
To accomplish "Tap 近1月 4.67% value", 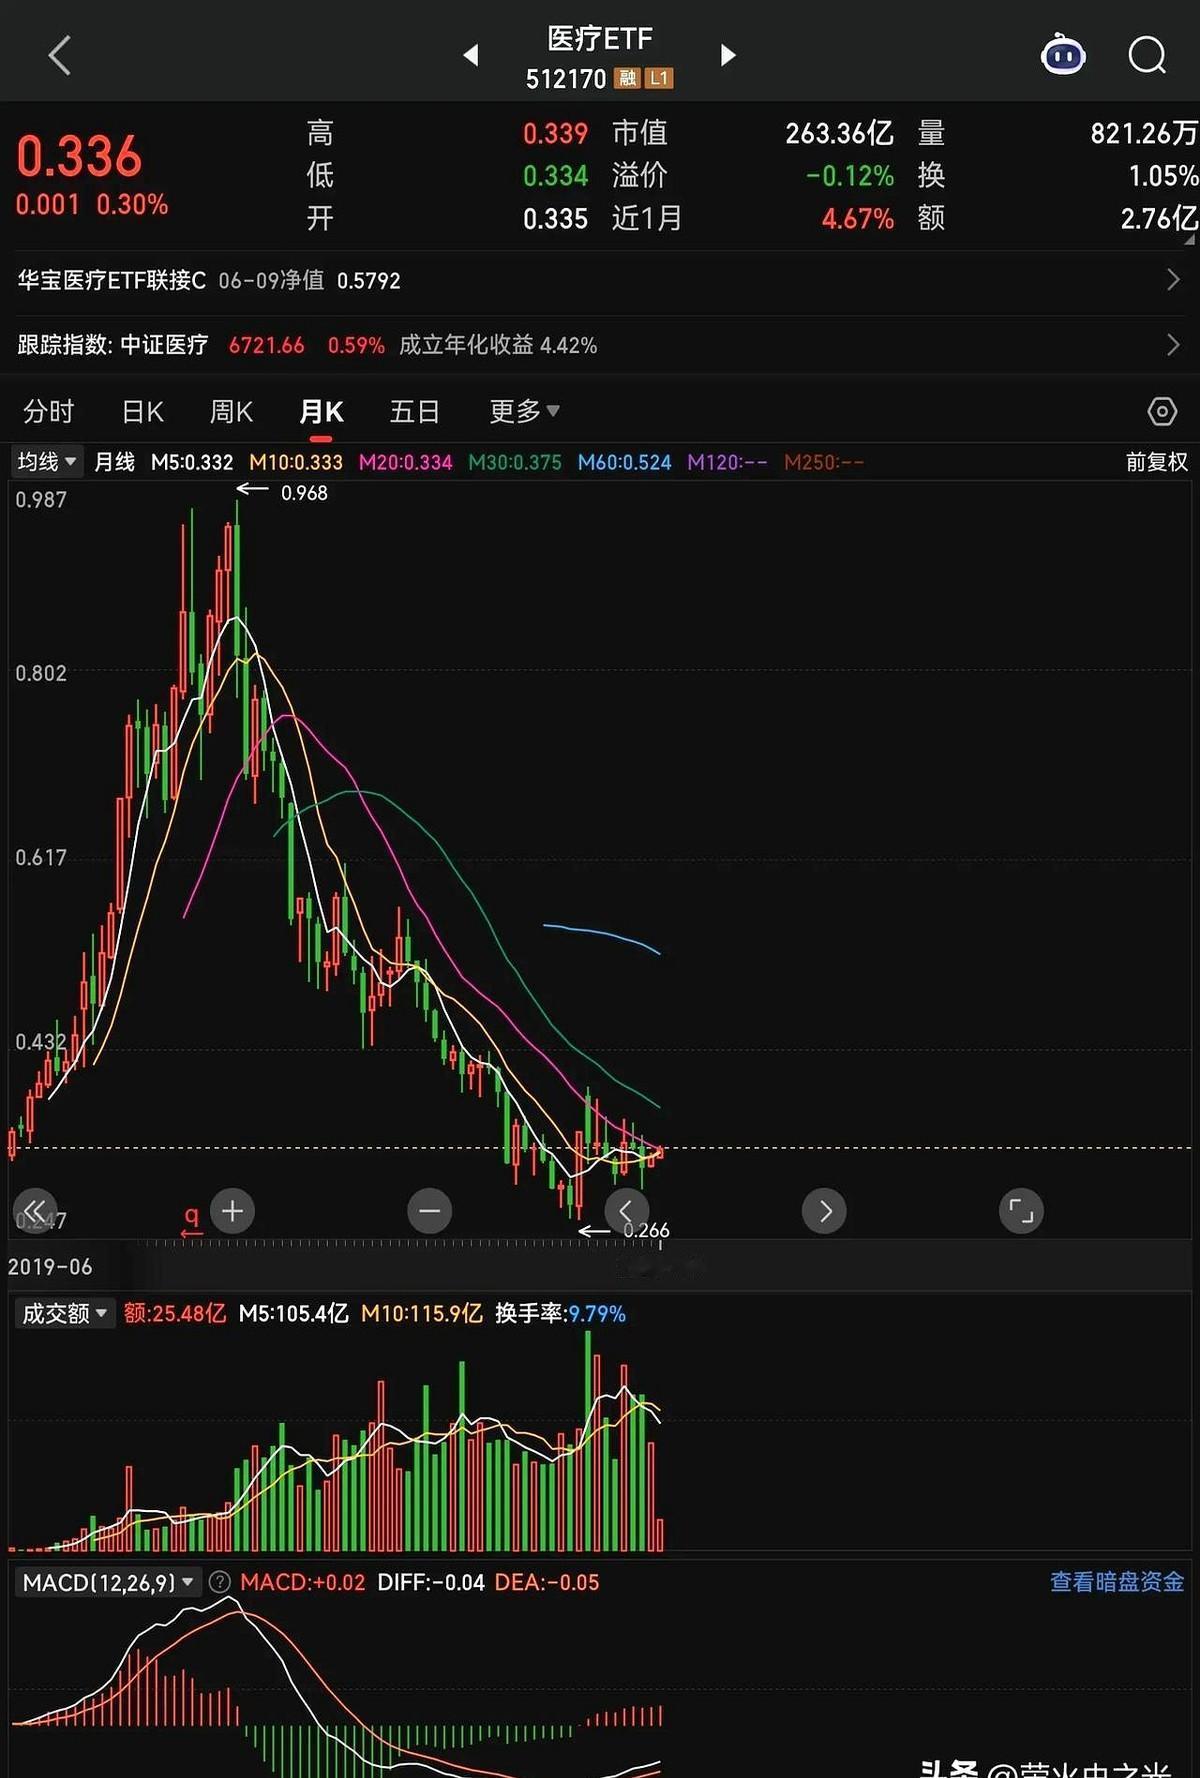I will tap(858, 218).
